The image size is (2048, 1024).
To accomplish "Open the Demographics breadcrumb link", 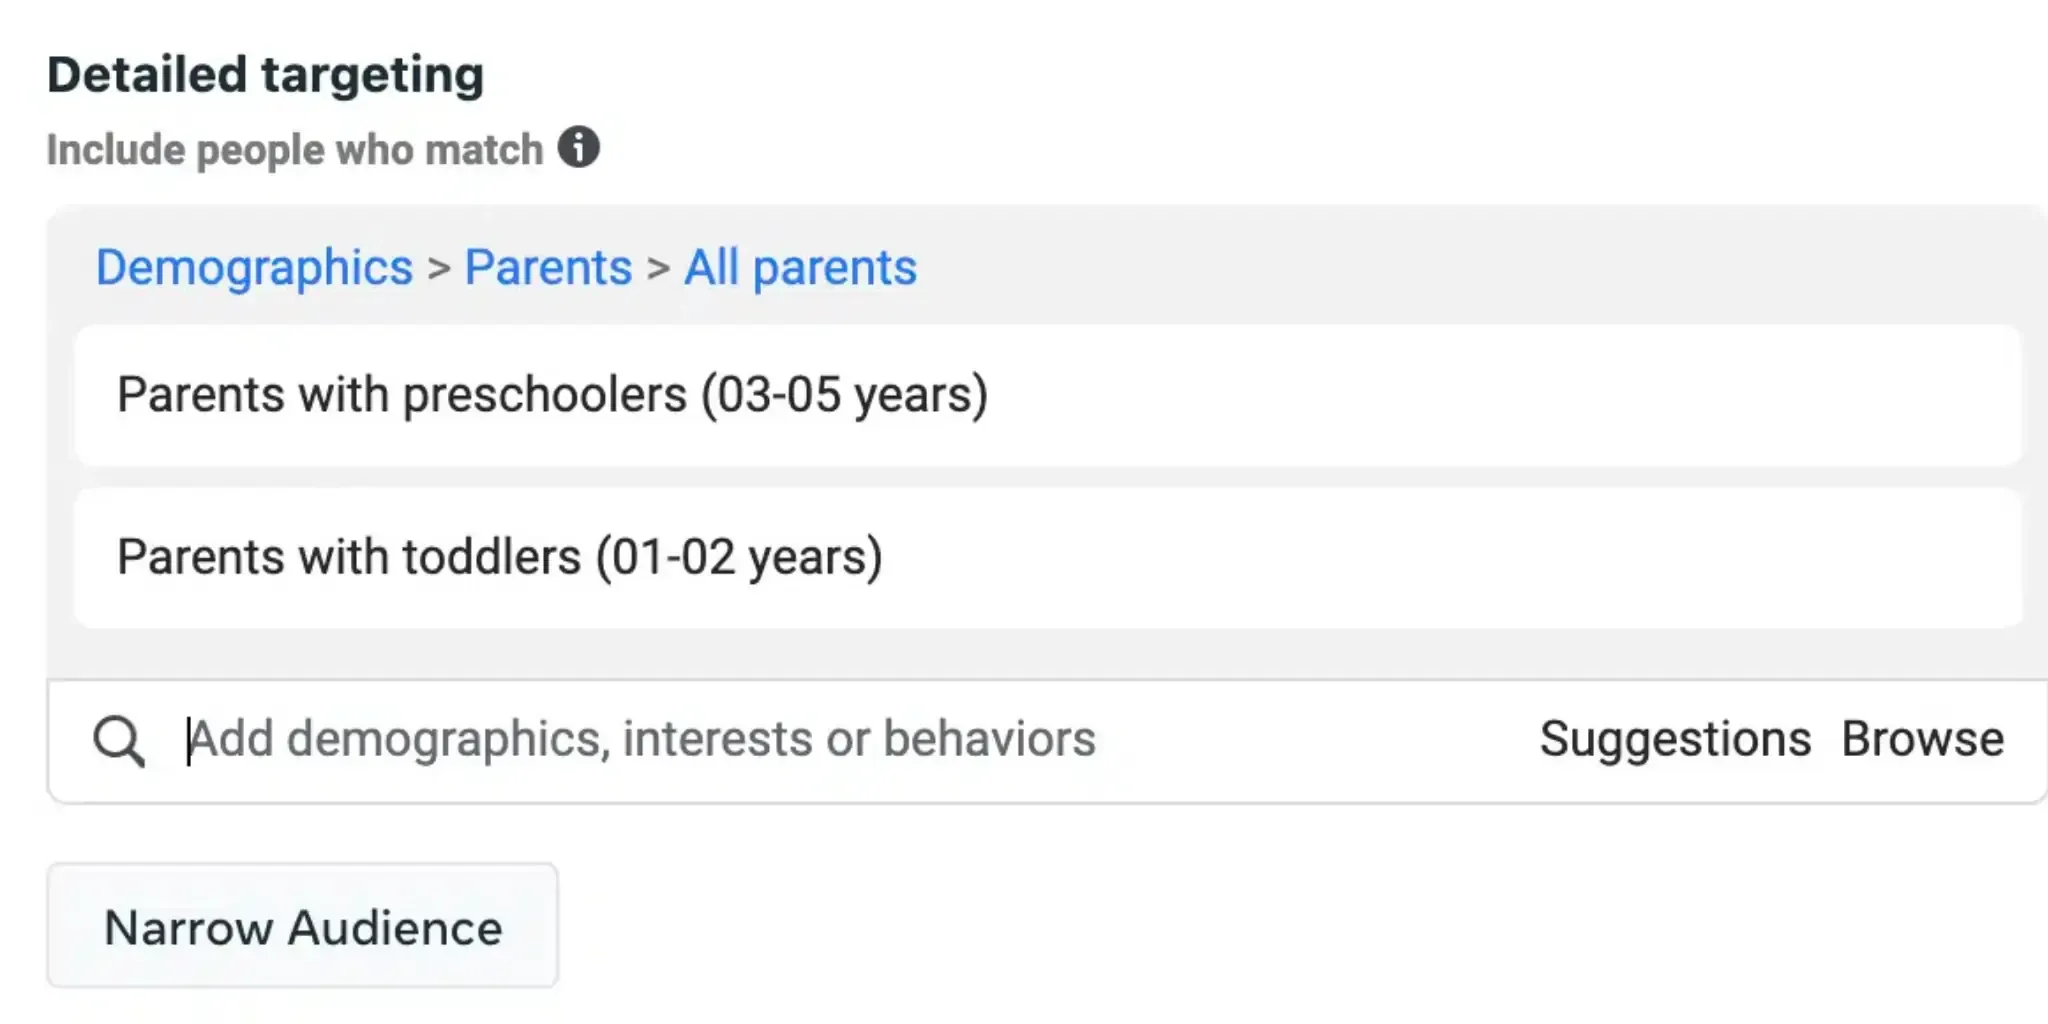I will [254, 268].
